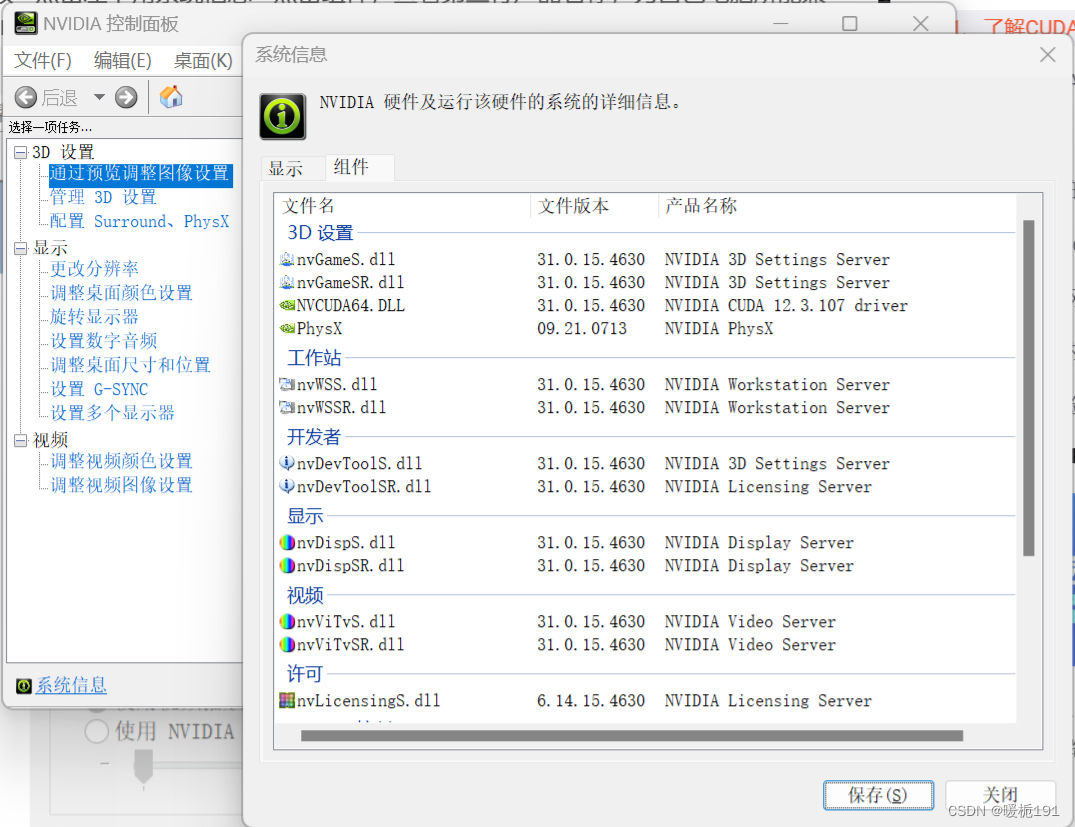Open 管理 3D 设置 task

pyautogui.click(x=103, y=197)
